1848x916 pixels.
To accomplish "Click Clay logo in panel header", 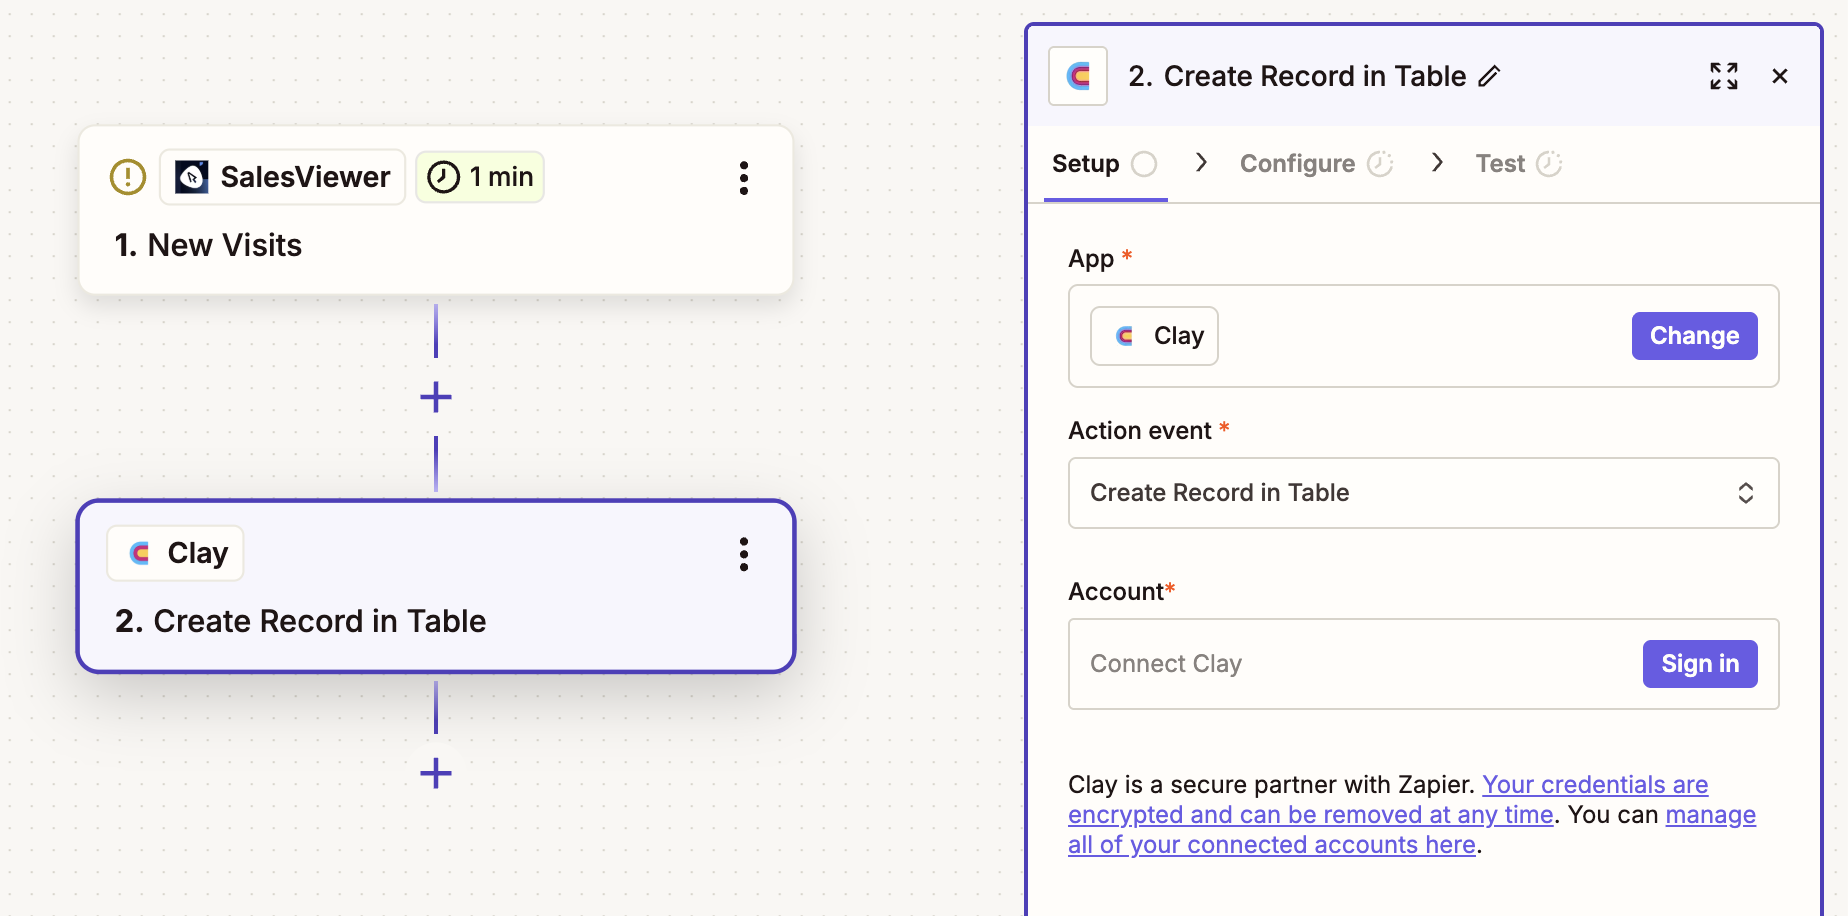I will click(x=1078, y=76).
